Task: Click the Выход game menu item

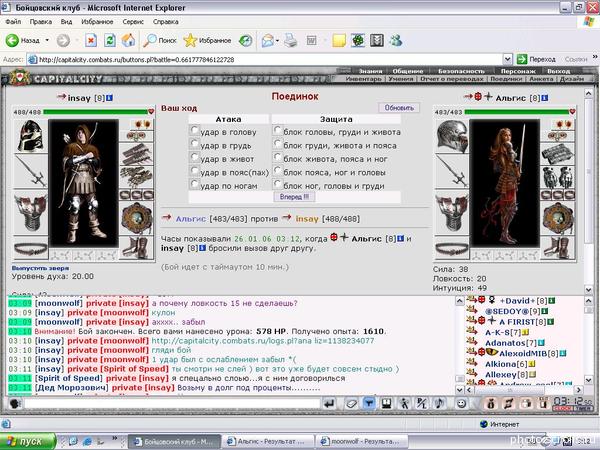Action: click(558, 71)
